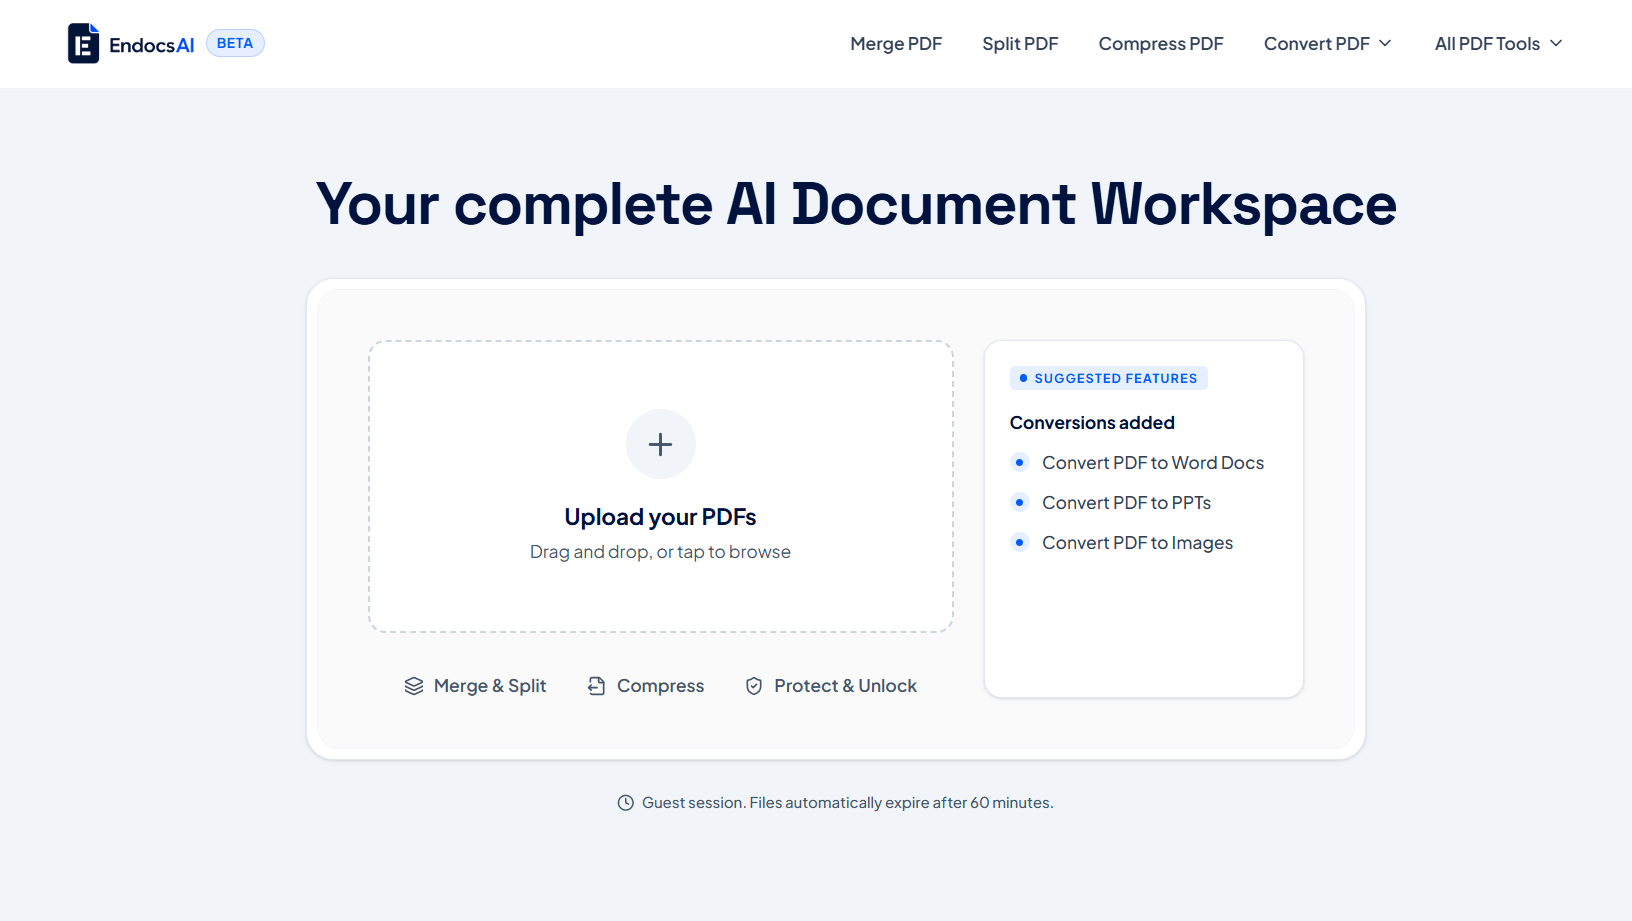Open Merge PDF in navigation
This screenshot has height=921, width=1632.
[896, 43]
